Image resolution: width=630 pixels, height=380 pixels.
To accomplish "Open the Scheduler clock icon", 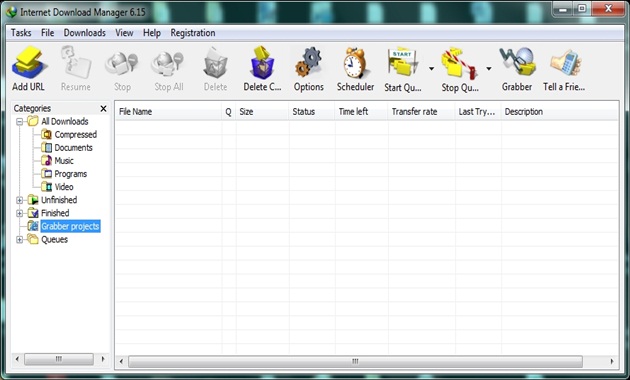I will pyautogui.click(x=355, y=63).
